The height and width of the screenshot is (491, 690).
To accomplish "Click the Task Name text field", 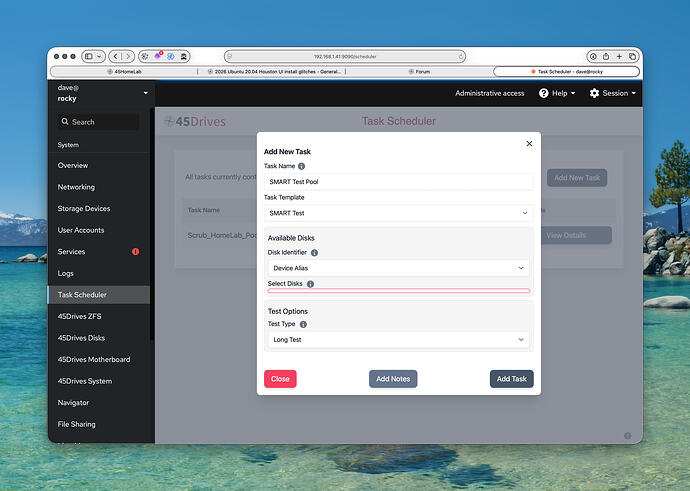I will pyautogui.click(x=398, y=182).
